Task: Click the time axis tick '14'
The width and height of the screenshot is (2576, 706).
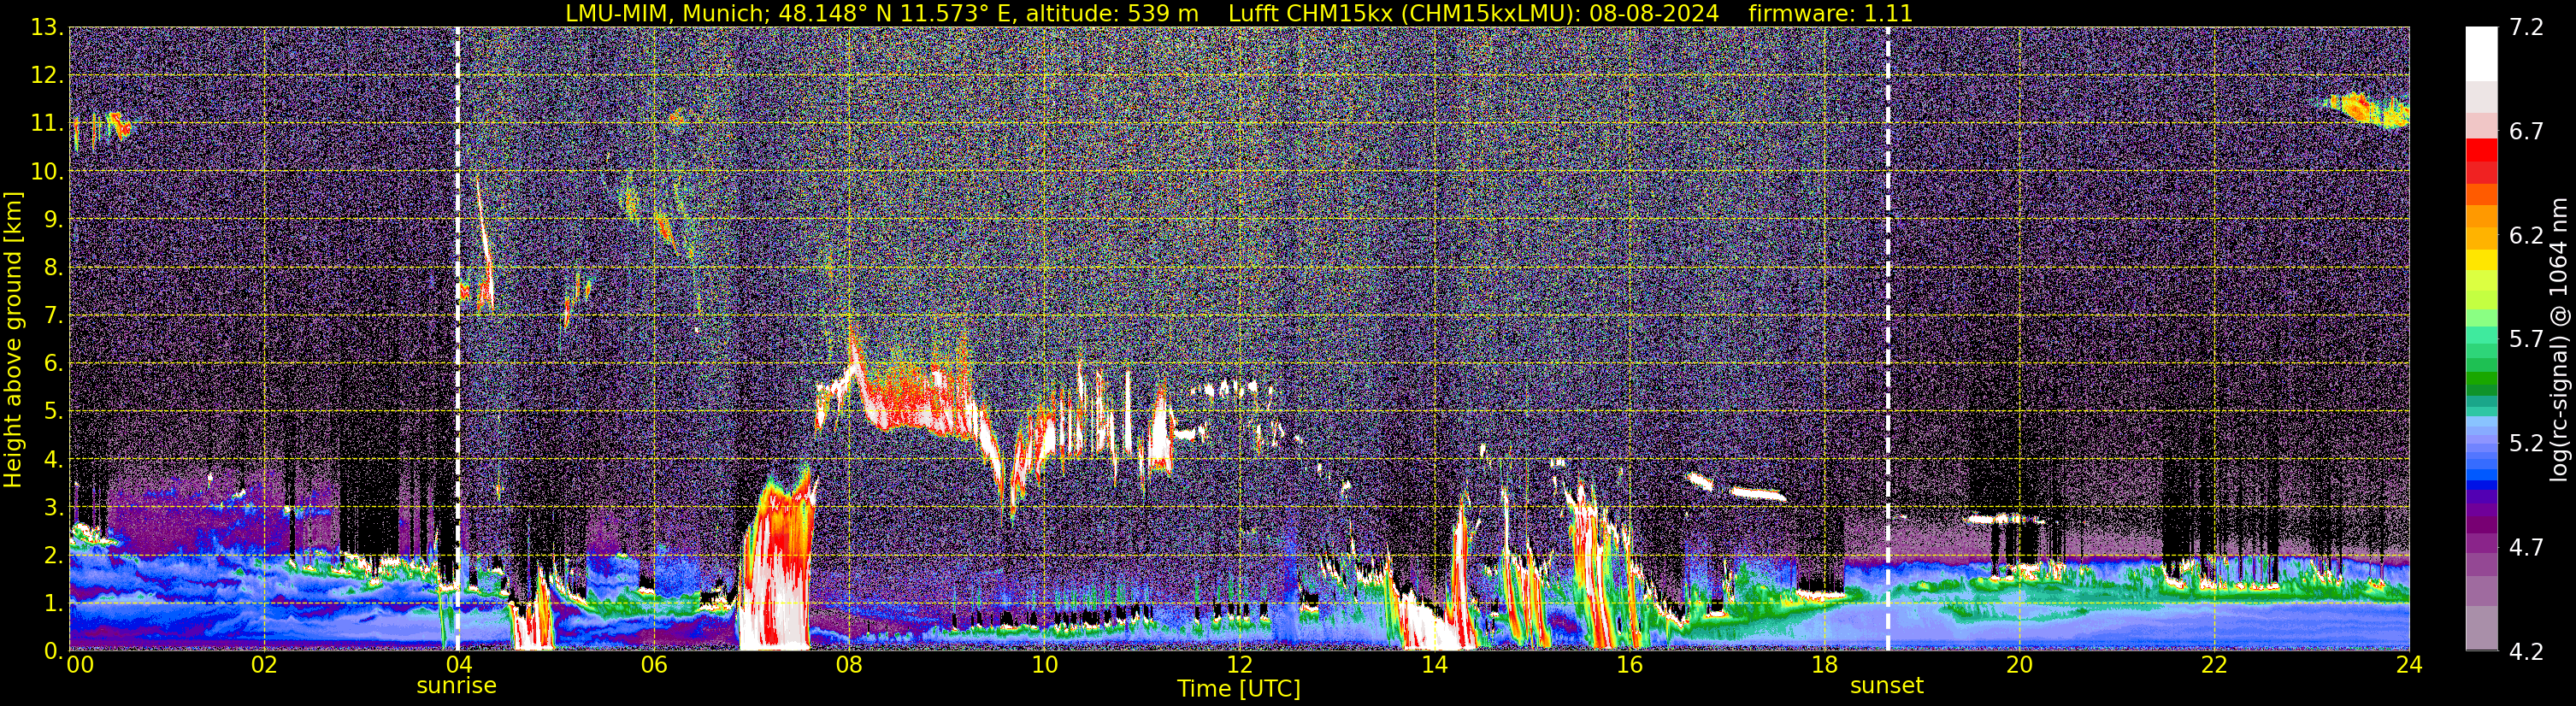Action: (1434, 664)
